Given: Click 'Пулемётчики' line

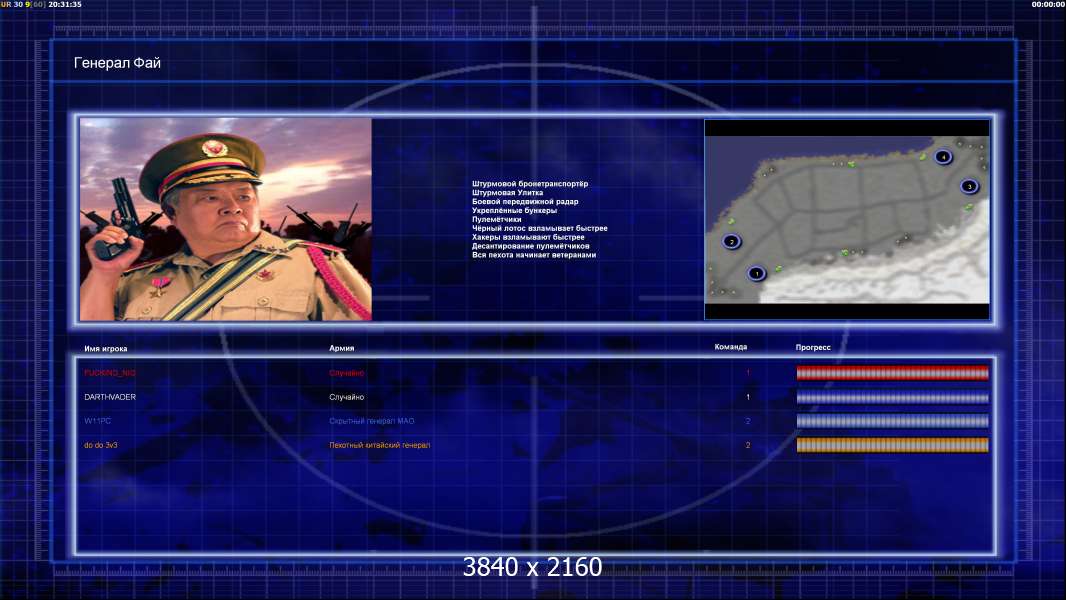Looking at the screenshot, I should [x=496, y=219].
